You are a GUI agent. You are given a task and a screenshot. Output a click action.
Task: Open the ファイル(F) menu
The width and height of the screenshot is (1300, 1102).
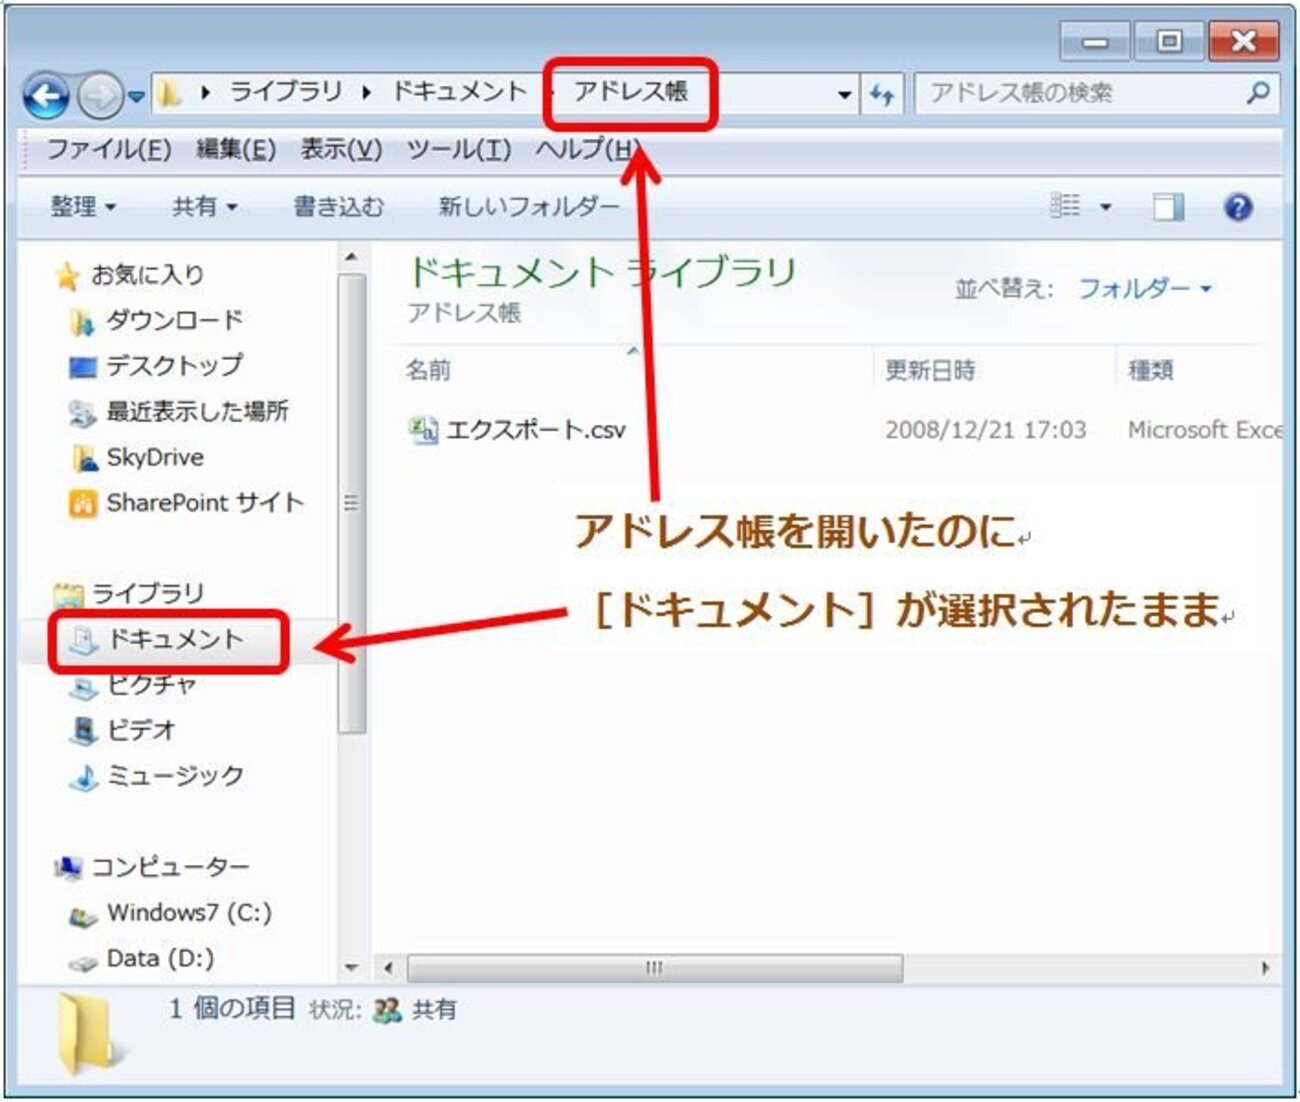point(108,150)
